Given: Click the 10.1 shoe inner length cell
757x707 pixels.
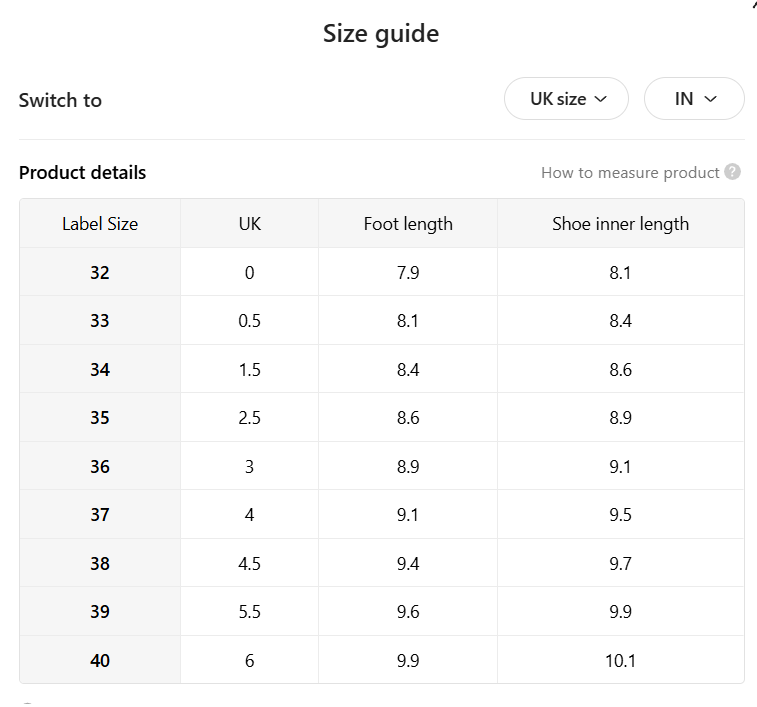Looking at the screenshot, I should 621,660.
